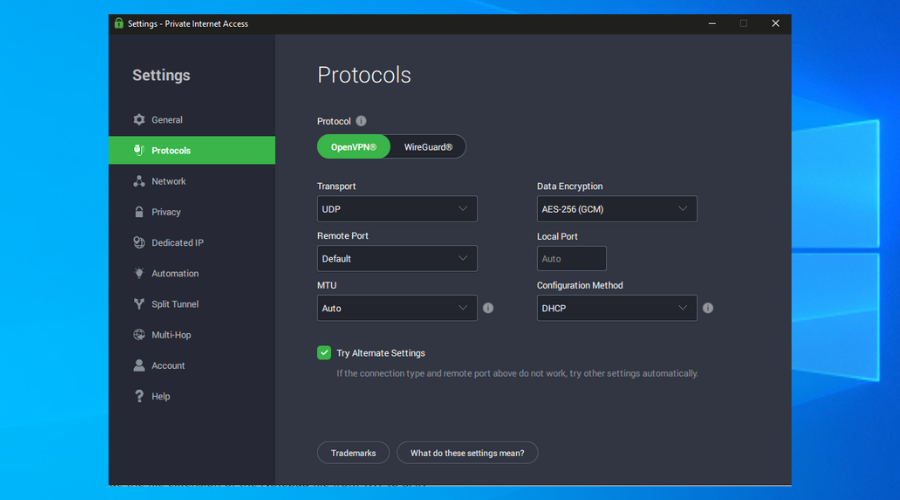
Task: Open the Multi-Hop settings page
Action: 171,335
